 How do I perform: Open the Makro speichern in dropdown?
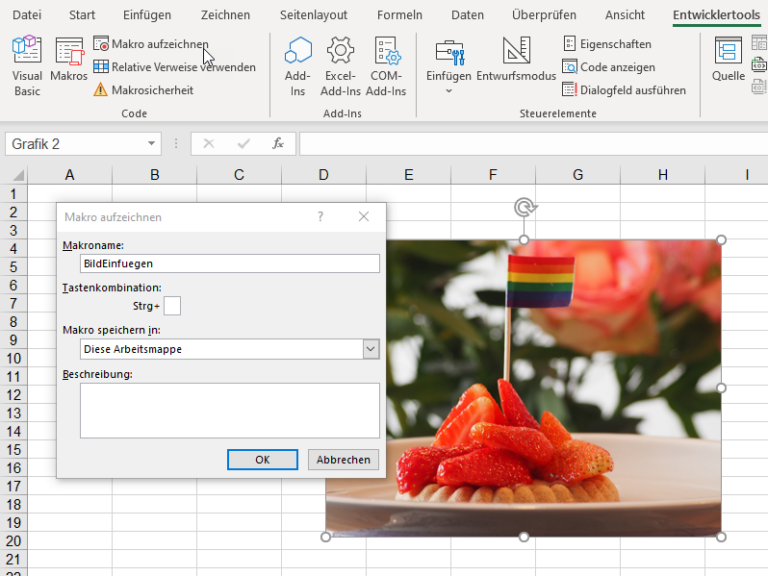coord(371,349)
